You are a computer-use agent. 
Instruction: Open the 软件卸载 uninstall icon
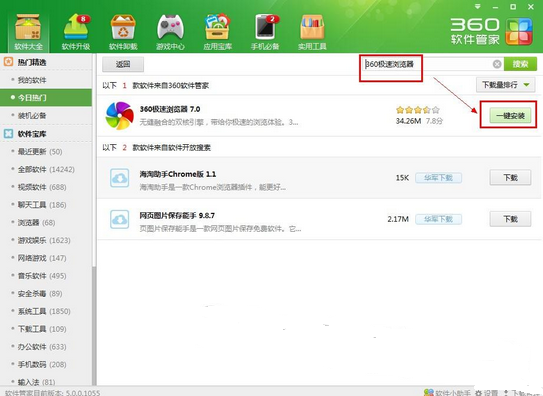click(123, 32)
